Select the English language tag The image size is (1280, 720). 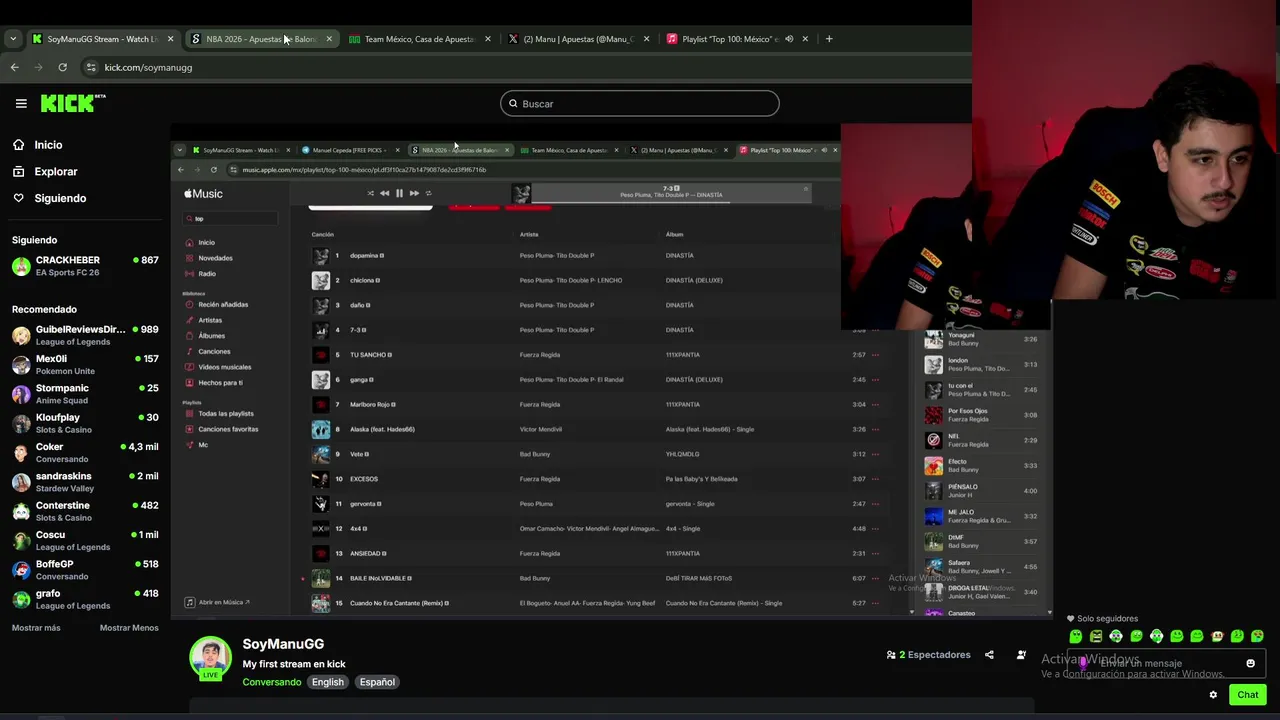327,682
